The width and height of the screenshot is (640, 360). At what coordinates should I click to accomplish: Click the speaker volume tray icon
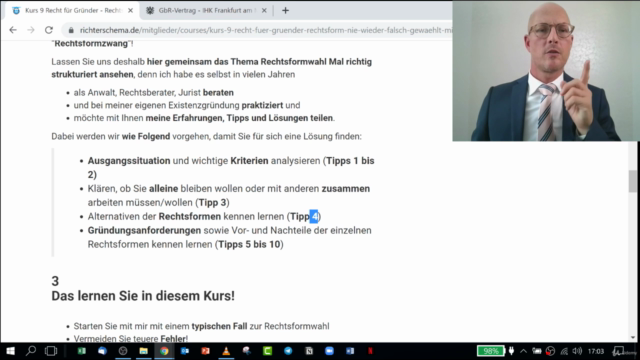577,351
